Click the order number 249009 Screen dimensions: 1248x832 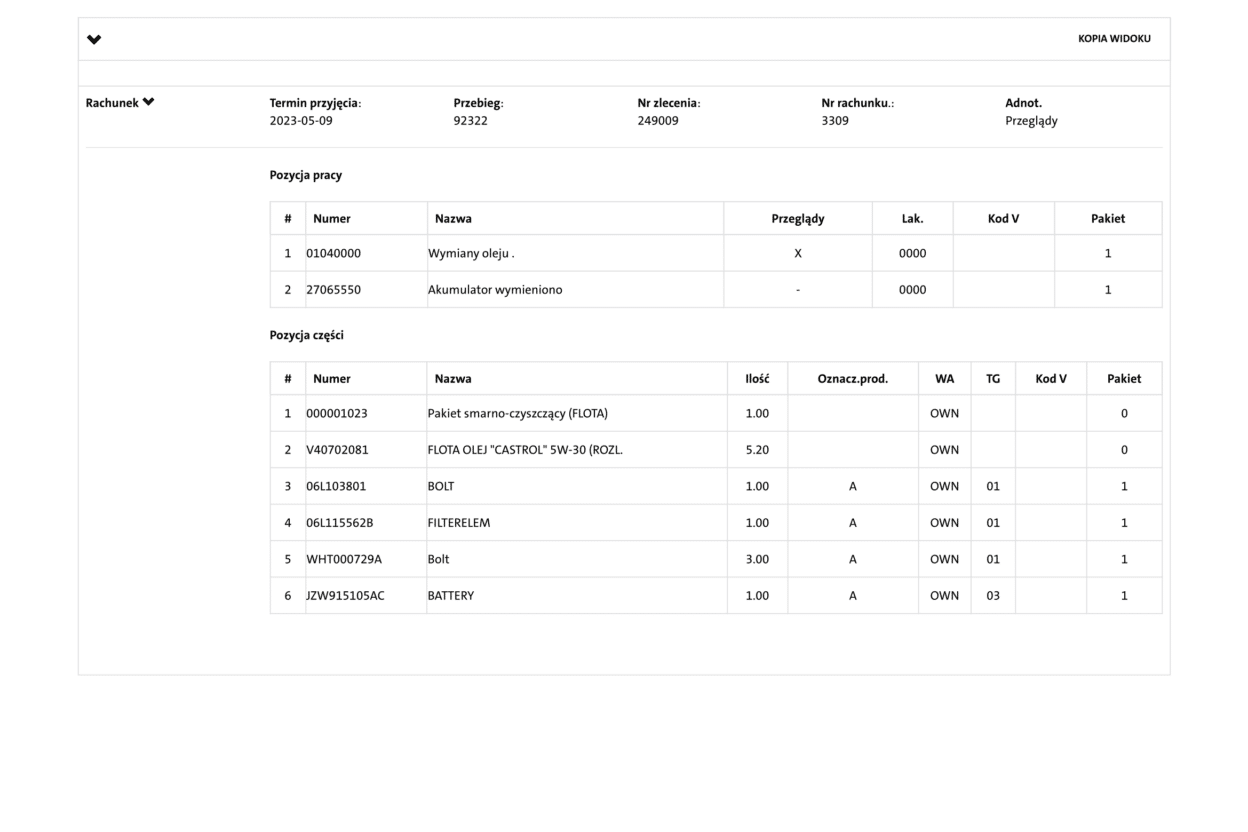658,121
